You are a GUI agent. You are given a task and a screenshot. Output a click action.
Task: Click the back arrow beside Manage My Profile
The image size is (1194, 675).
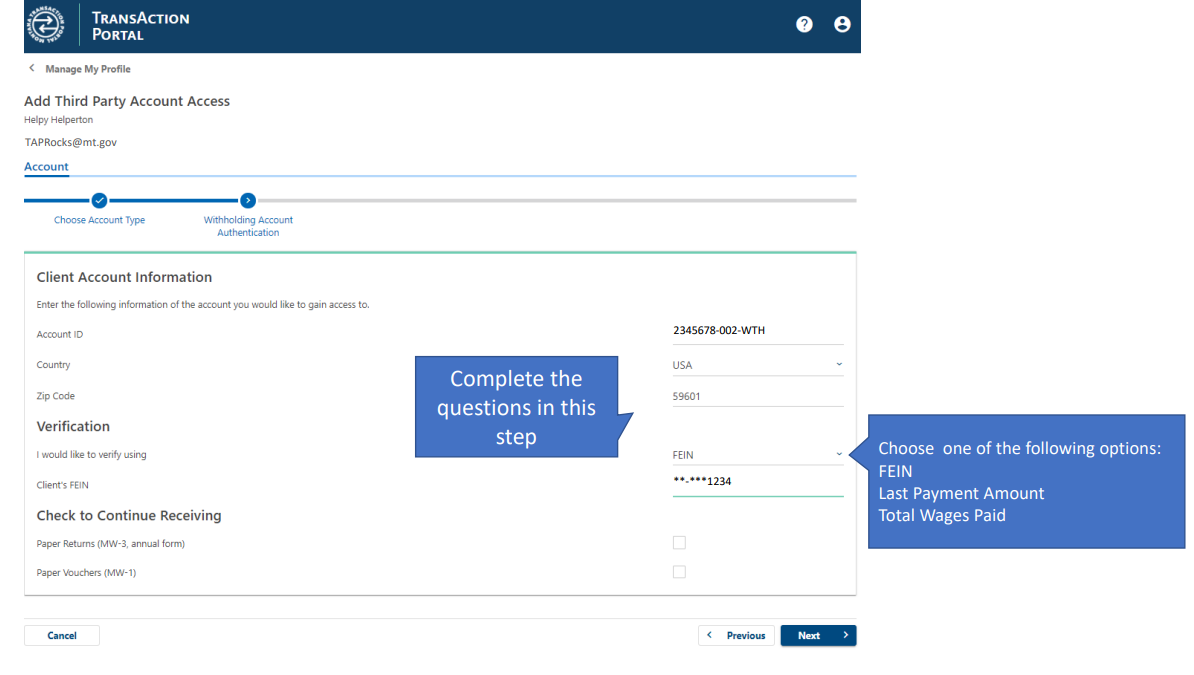coord(32,69)
